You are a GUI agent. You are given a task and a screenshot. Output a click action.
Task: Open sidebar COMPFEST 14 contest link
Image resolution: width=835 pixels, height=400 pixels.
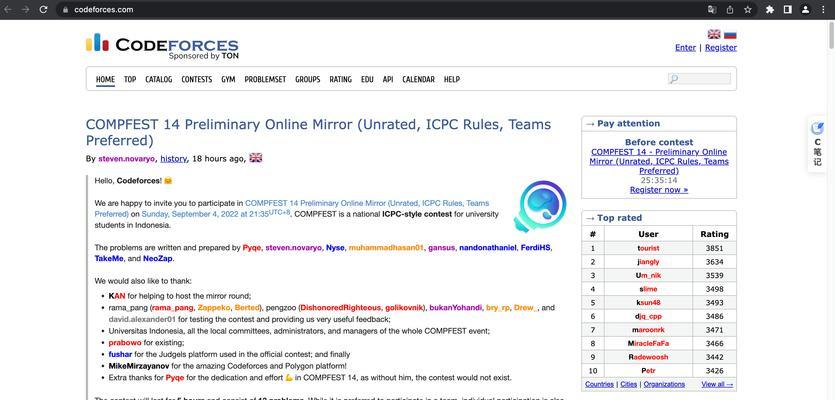coord(659,161)
